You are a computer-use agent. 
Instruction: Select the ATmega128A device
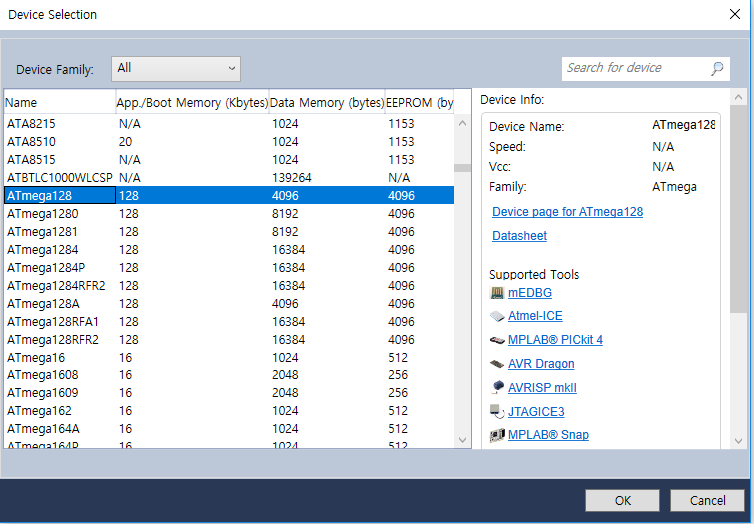pos(229,304)
